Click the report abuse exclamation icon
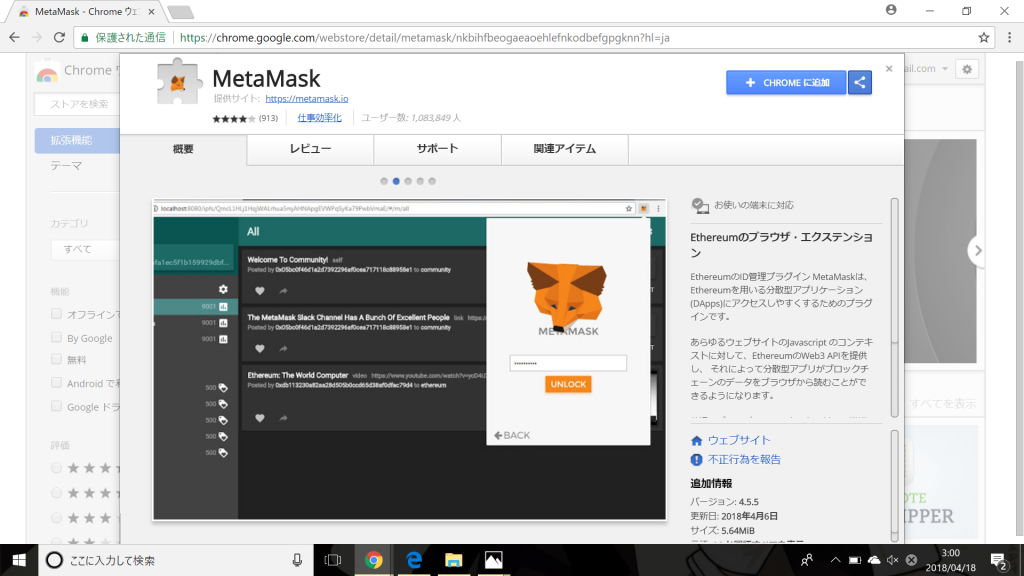 point(697,460)
